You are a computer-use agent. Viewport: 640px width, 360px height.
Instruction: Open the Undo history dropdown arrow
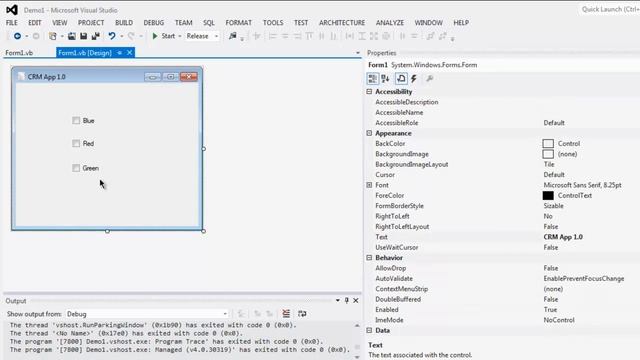click(121, 36)
